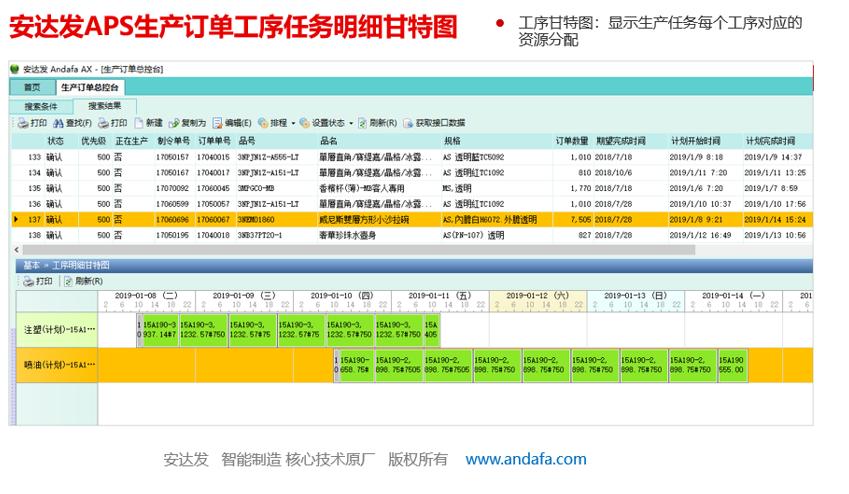This screenshot has width=849, height=494.
Task: Click the 品名 column header
Action: tap(378, 141)
